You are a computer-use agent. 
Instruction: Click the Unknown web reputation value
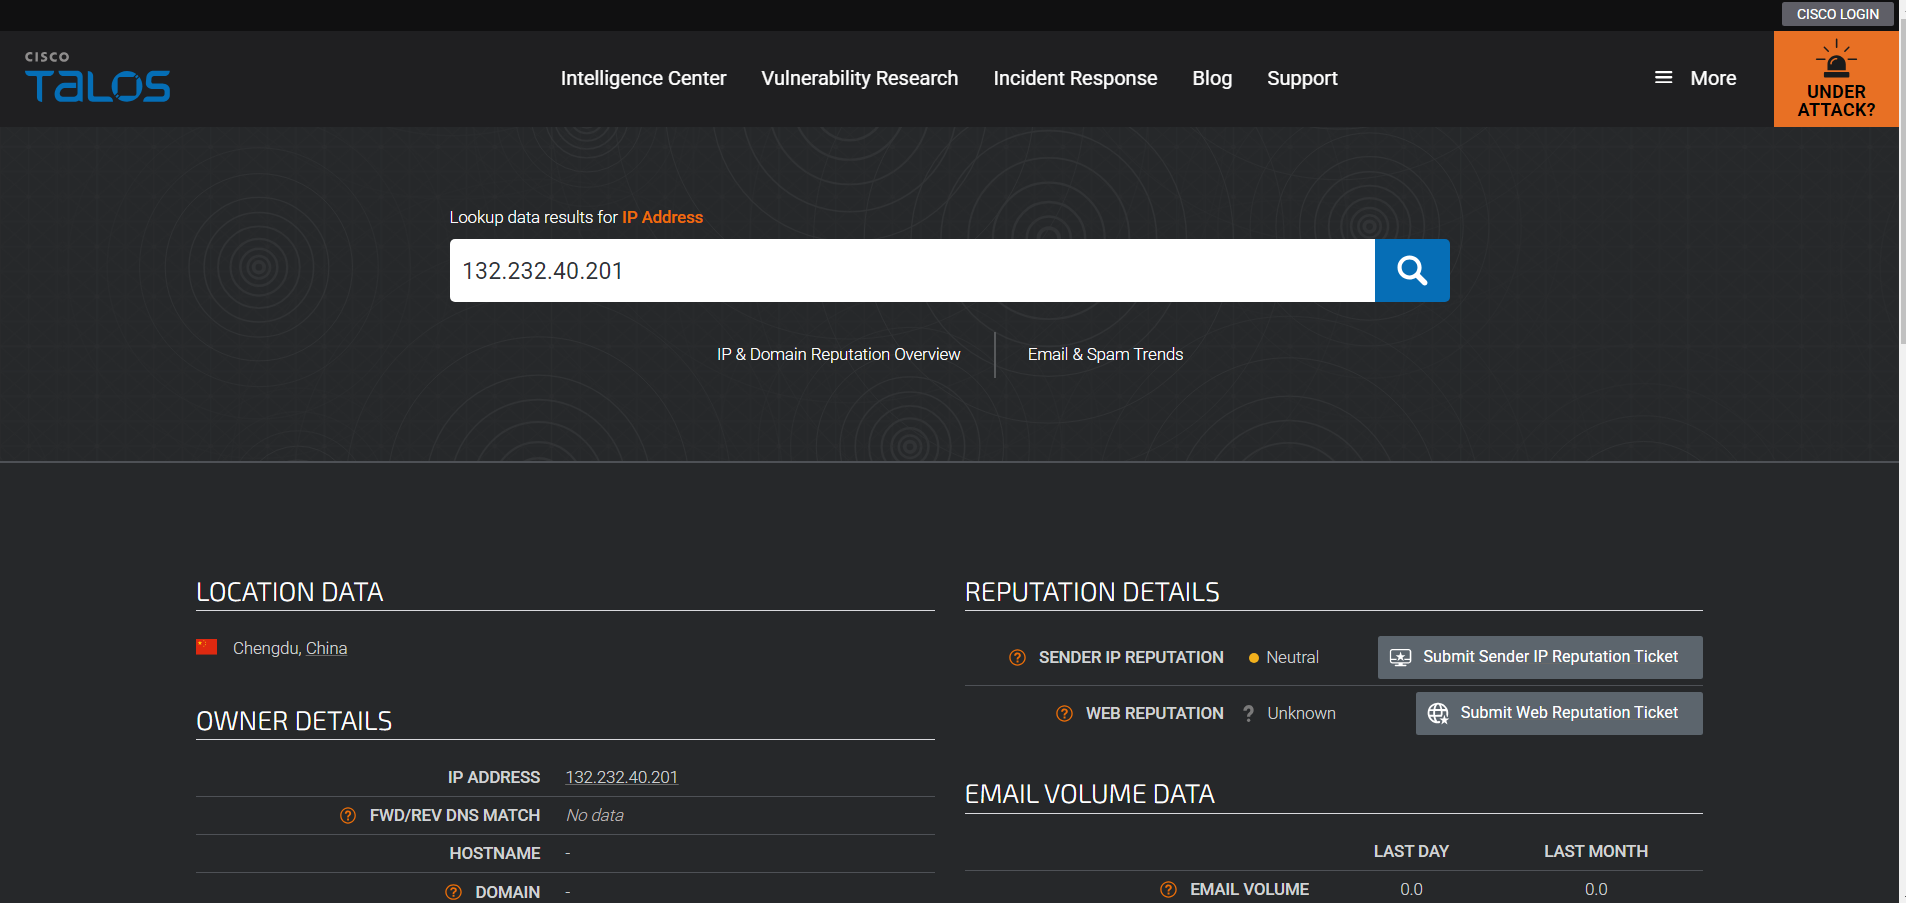1301,713
